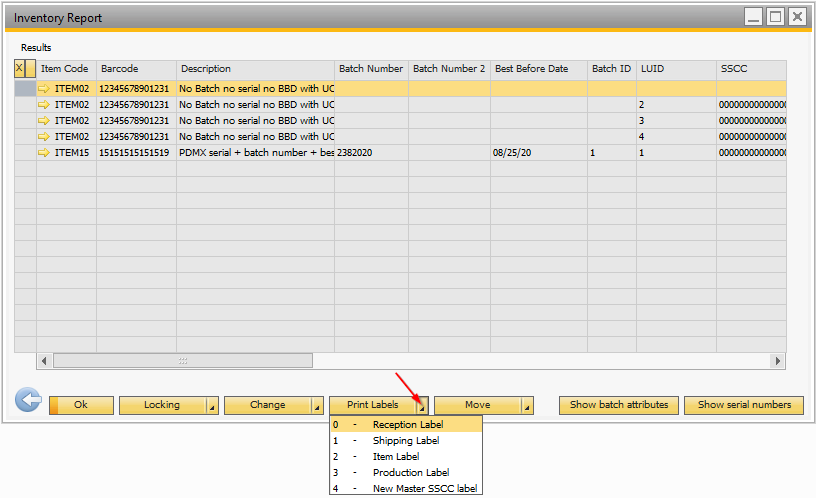Click the blue back arrow icon
The height and width of the screenshot is (498, 816).
28,401
